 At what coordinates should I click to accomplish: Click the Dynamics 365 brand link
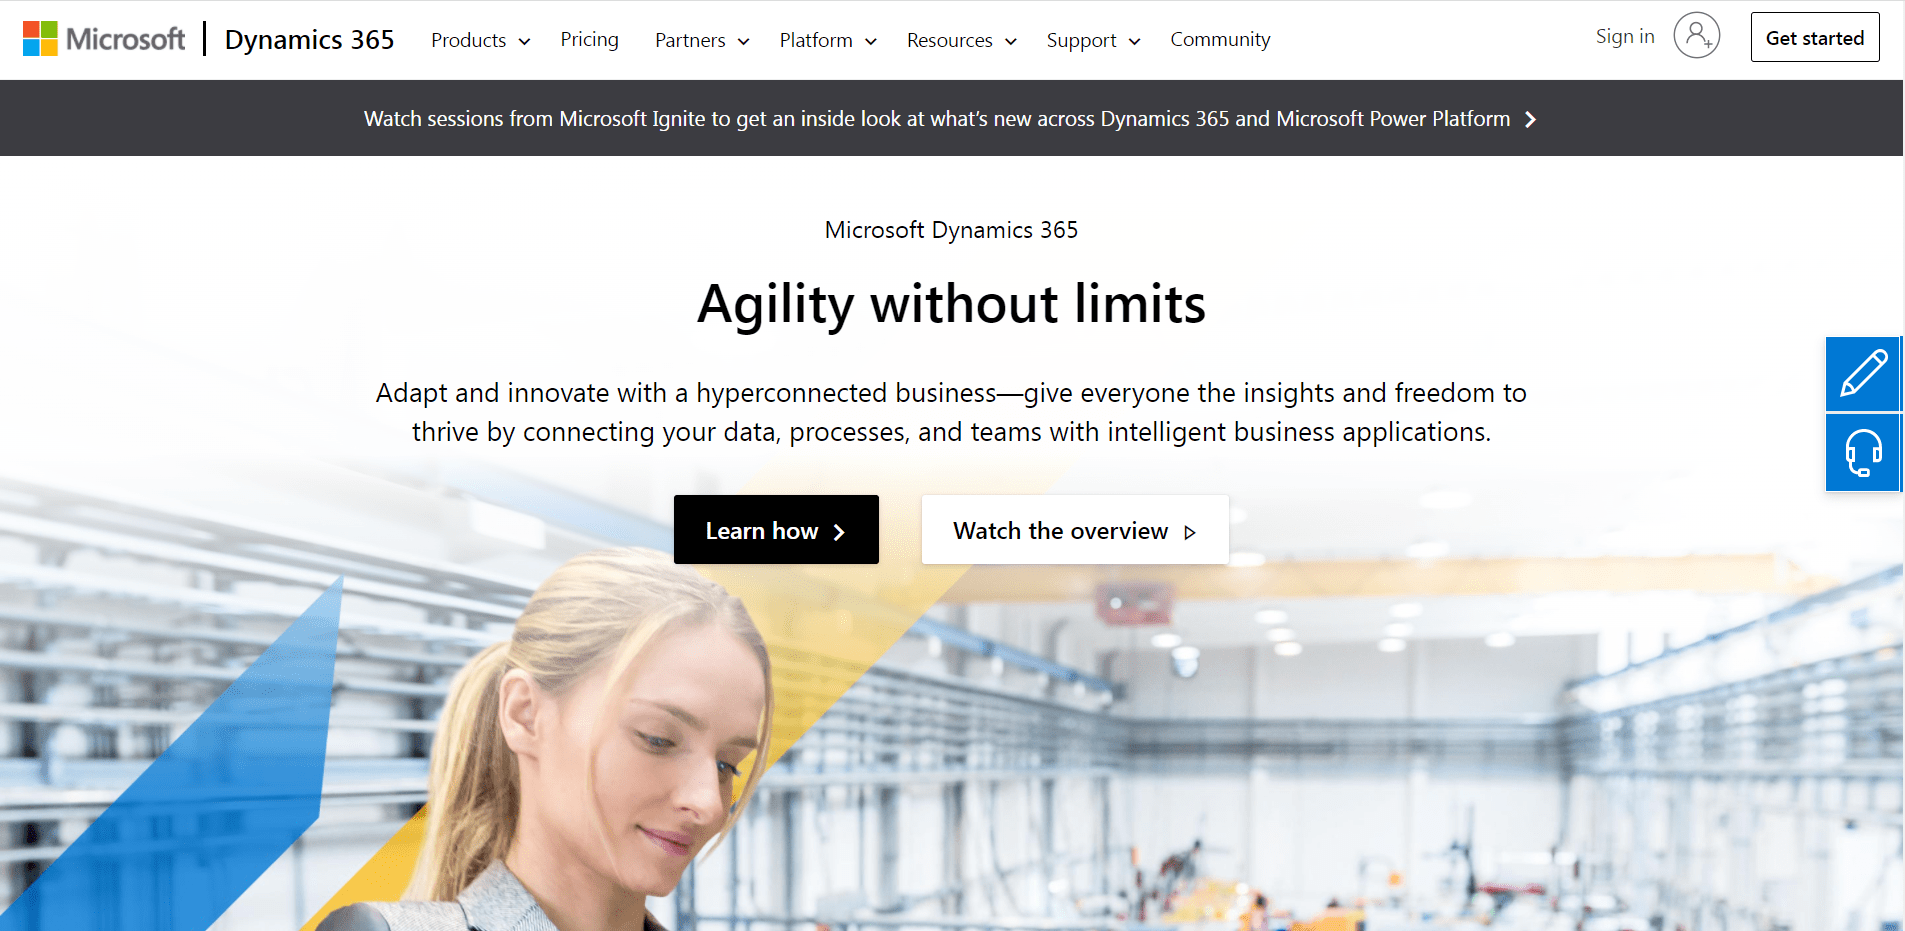(309, 39)
